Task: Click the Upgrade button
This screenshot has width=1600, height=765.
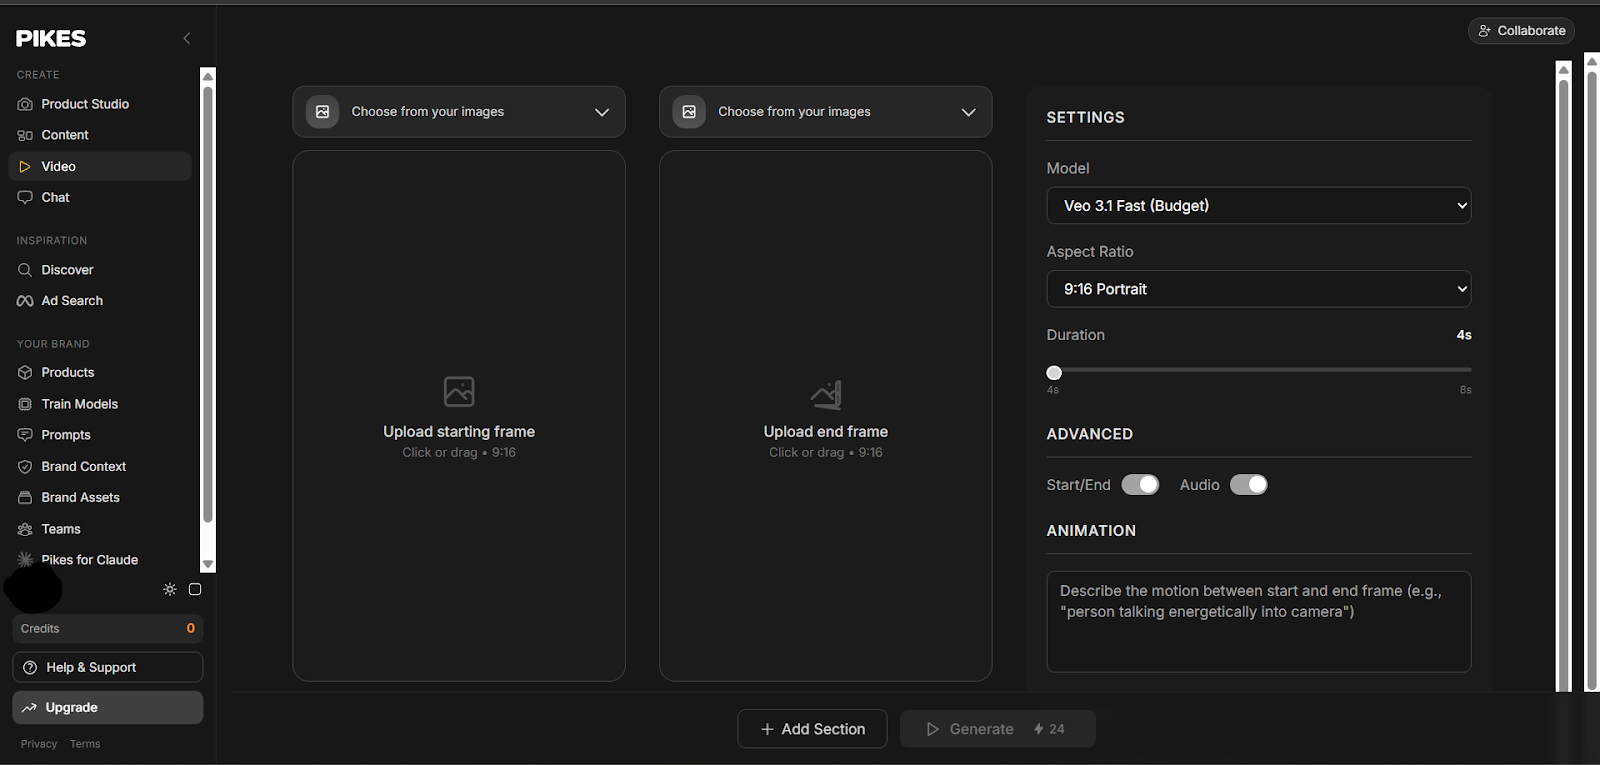Action: tap(108, 707)
